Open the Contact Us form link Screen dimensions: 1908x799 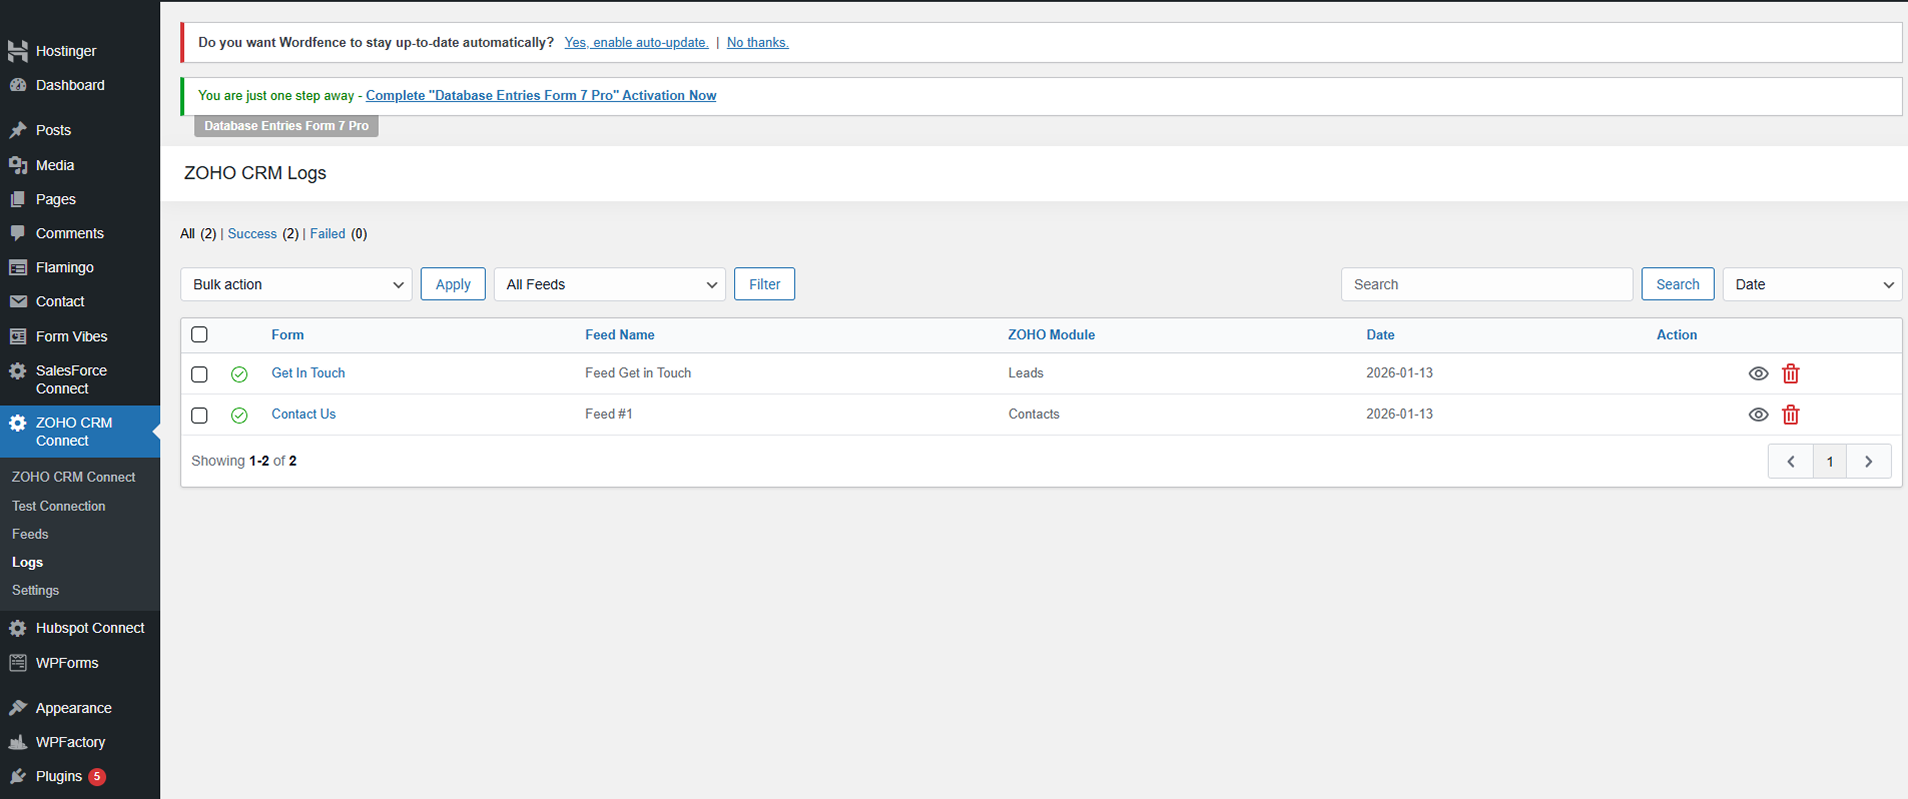(303, 414)
